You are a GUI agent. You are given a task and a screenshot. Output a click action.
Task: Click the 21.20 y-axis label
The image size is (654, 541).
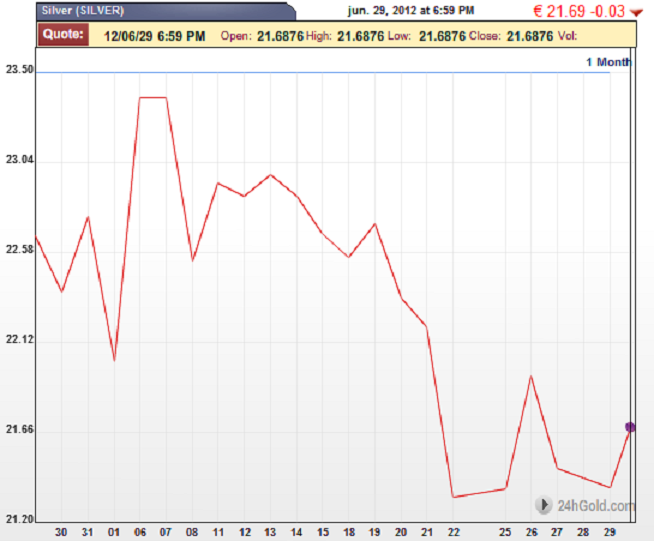click(x=20, y=519)
